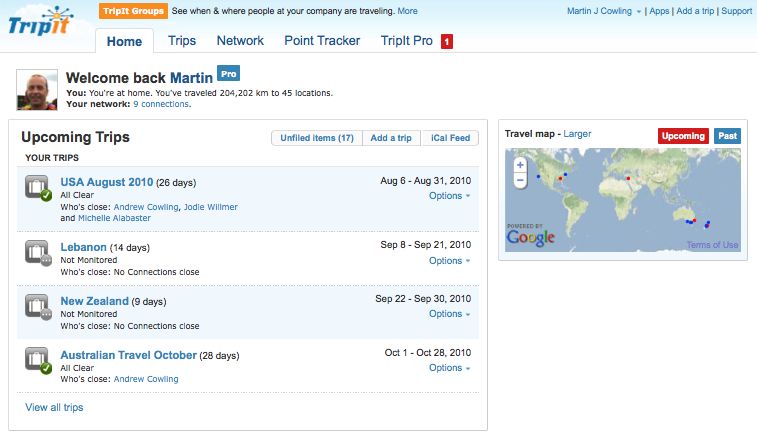Click the YOUR TRIPS label
Image resolution: width=757 pixels, height=438 pixels.
(x=52, y=158)
